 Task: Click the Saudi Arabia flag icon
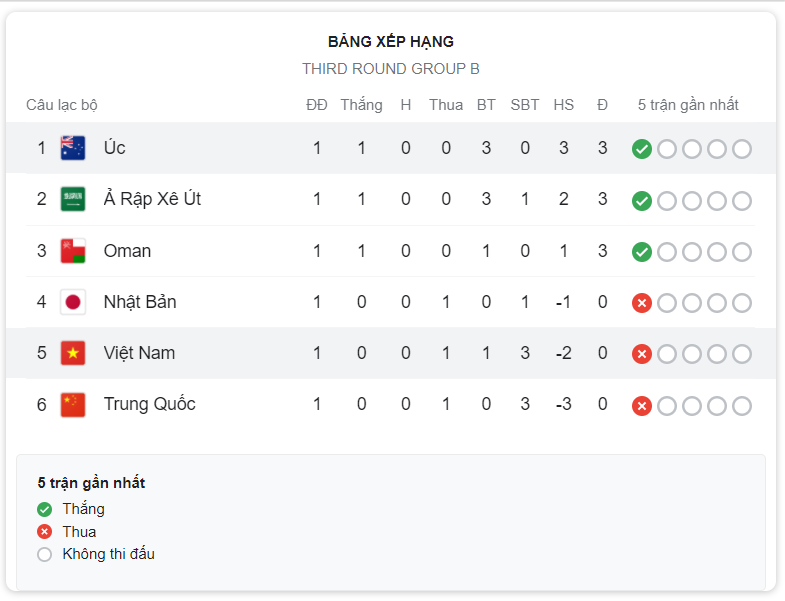73,199
